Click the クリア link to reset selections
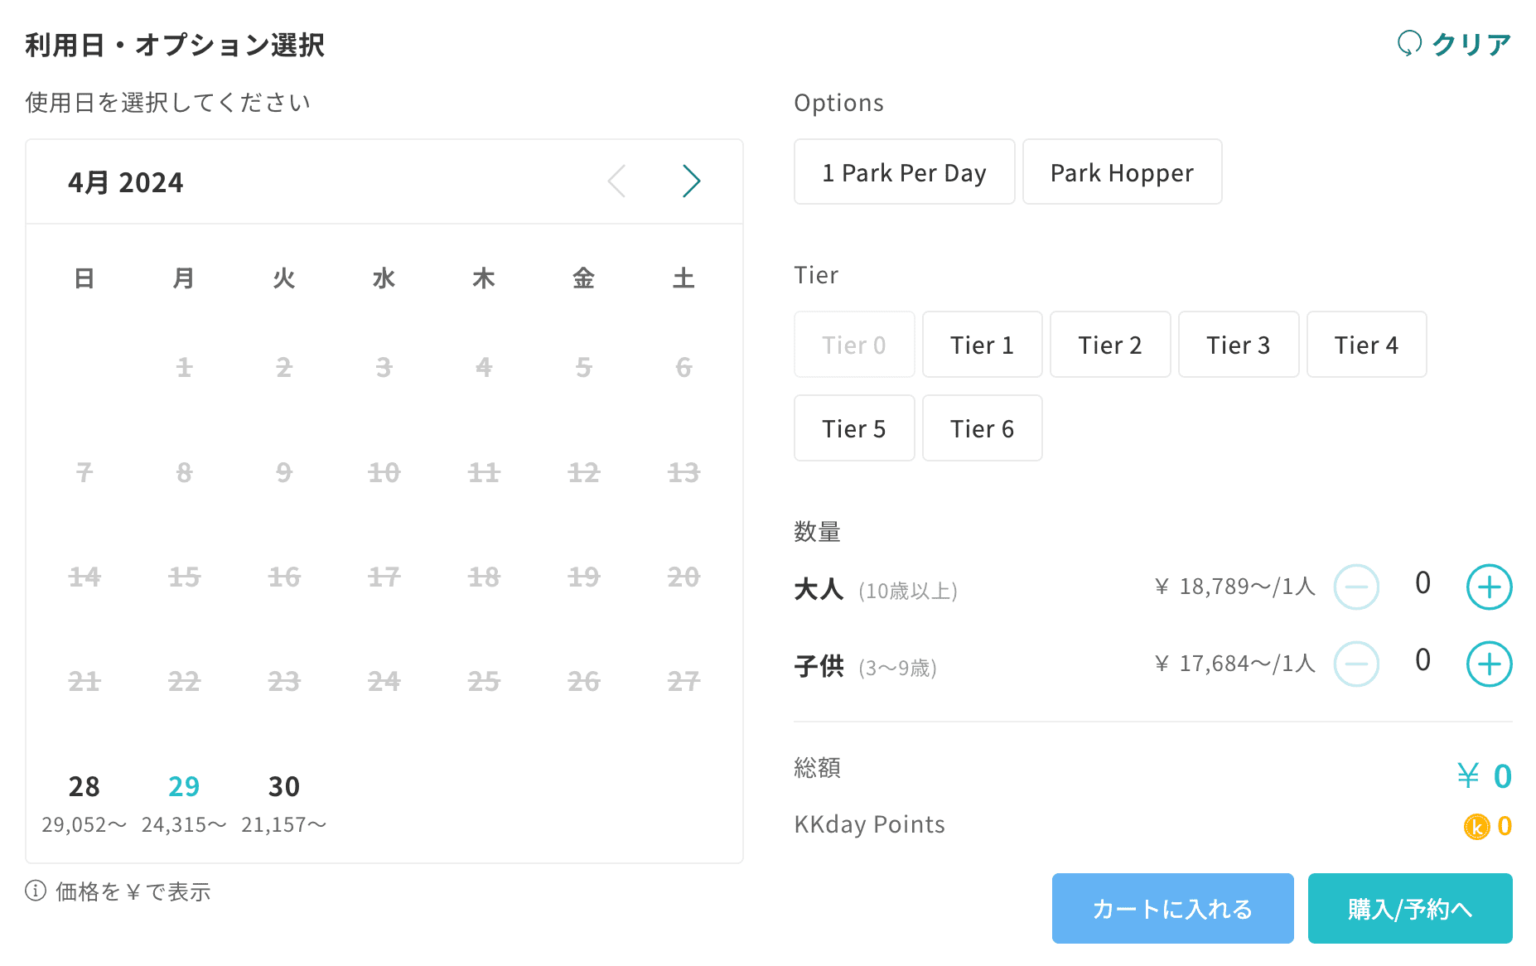The image size is (1536, 966). [1470, 44]
